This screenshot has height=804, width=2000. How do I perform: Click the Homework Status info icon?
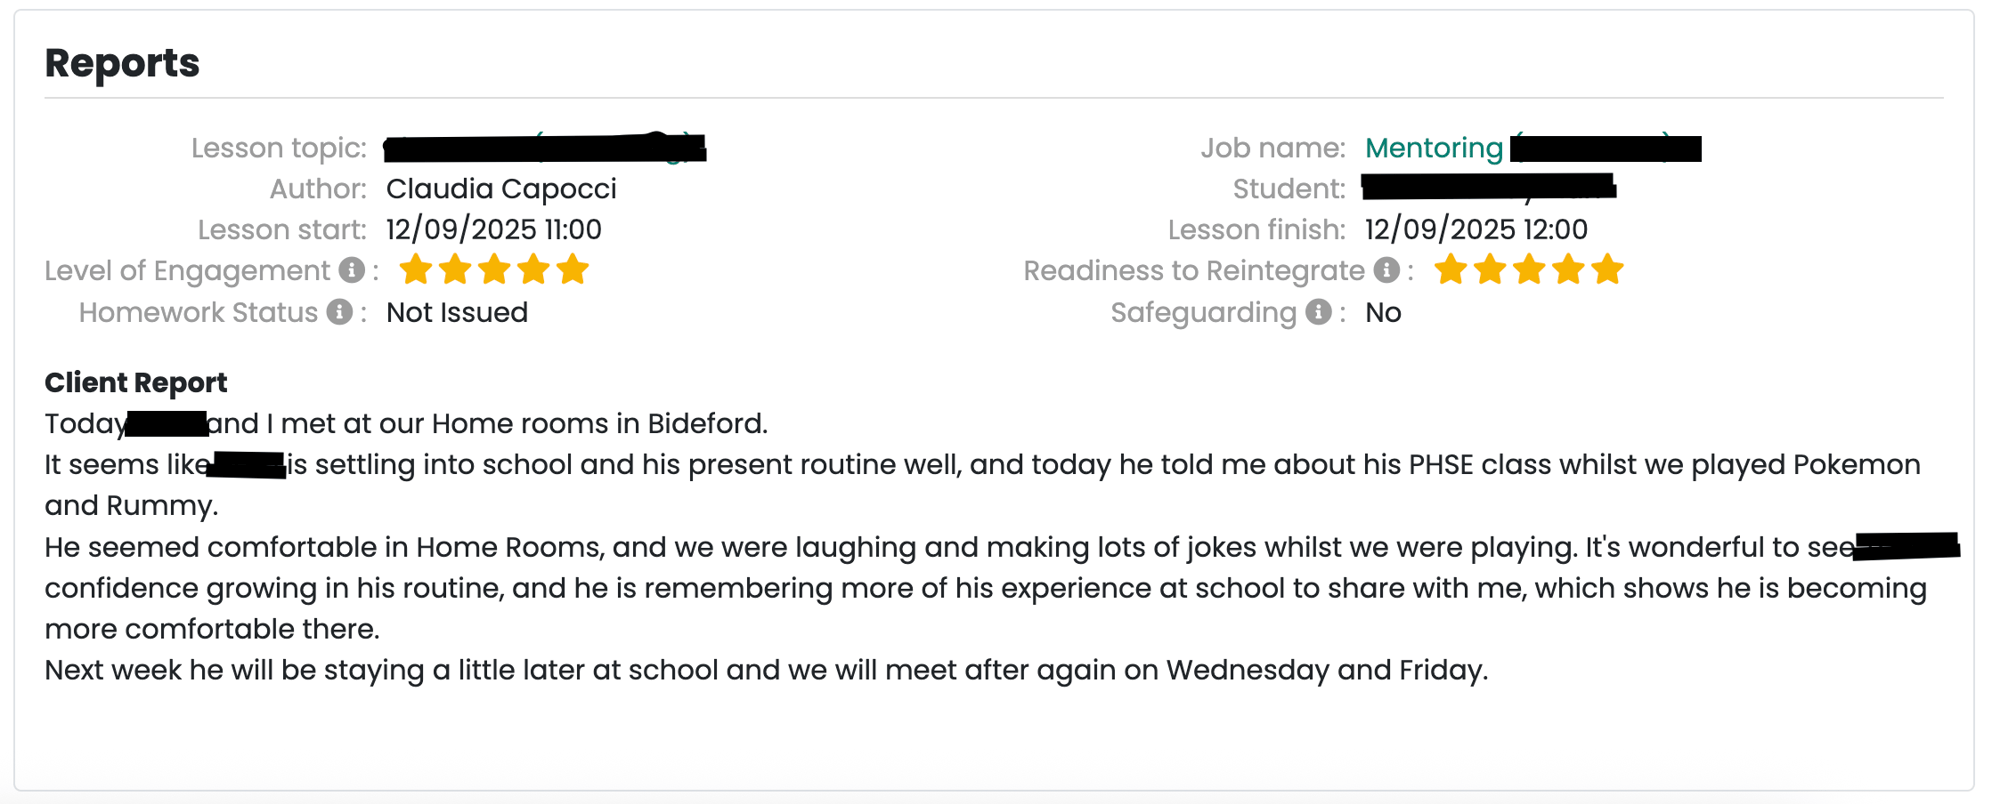pos(340,312)
